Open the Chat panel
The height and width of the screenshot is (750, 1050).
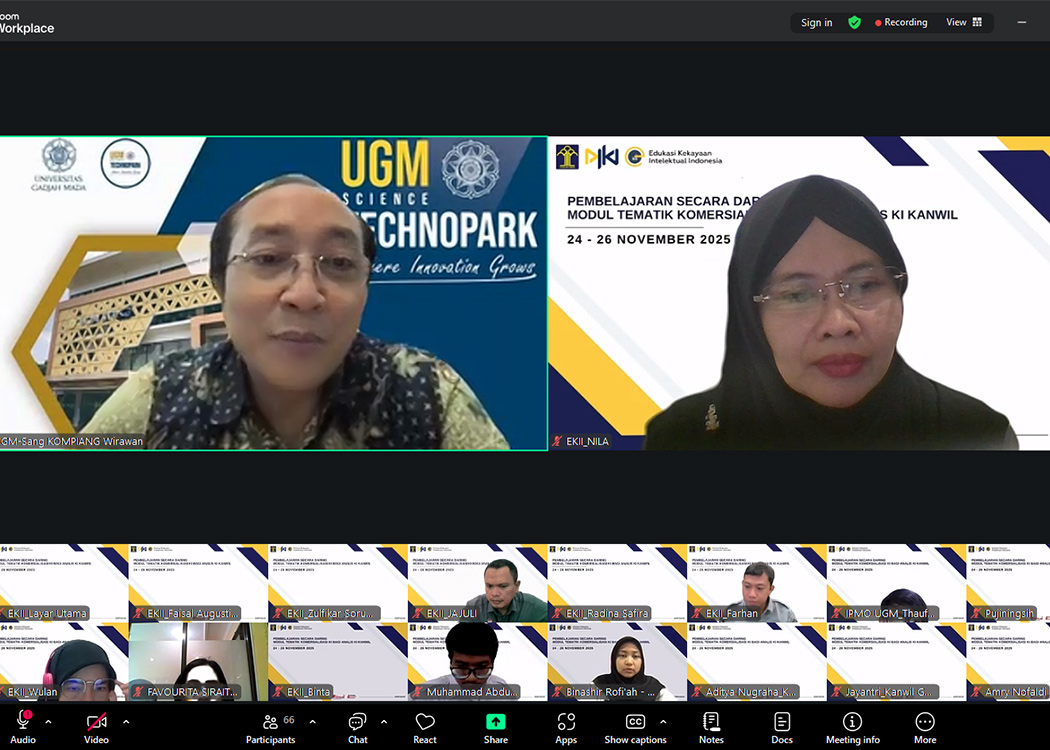pyautogui.click(x=357, y=727)
